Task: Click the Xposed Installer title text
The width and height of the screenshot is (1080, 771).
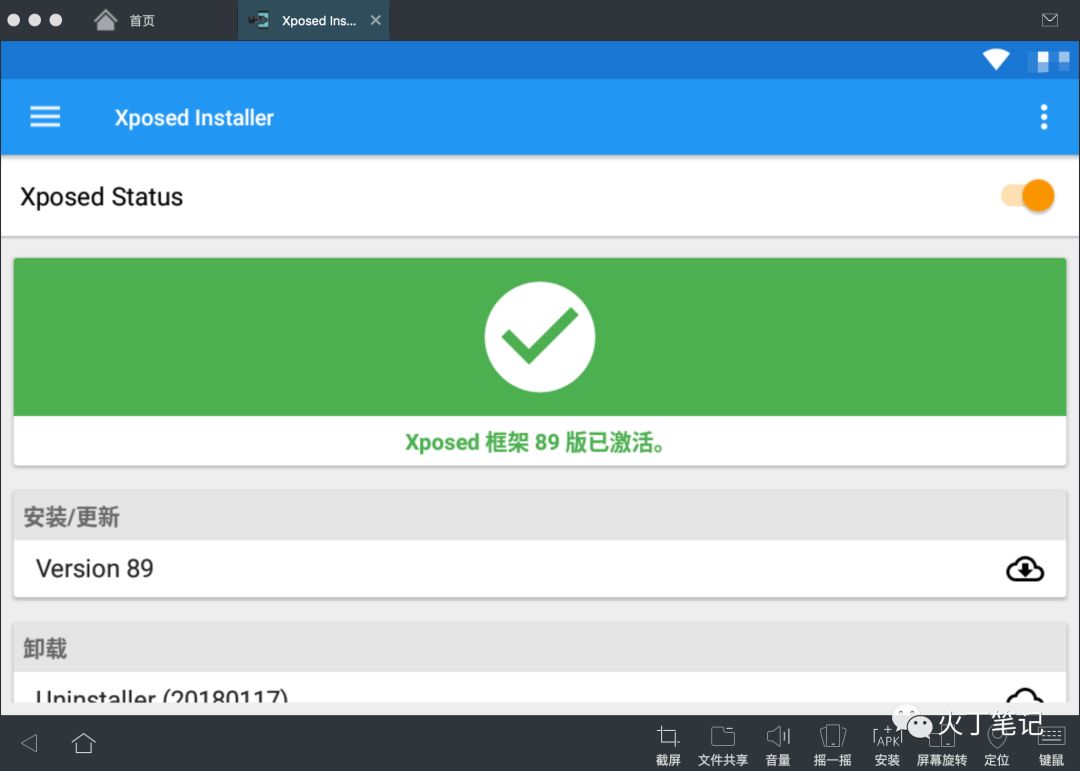Action: point(194,118)
